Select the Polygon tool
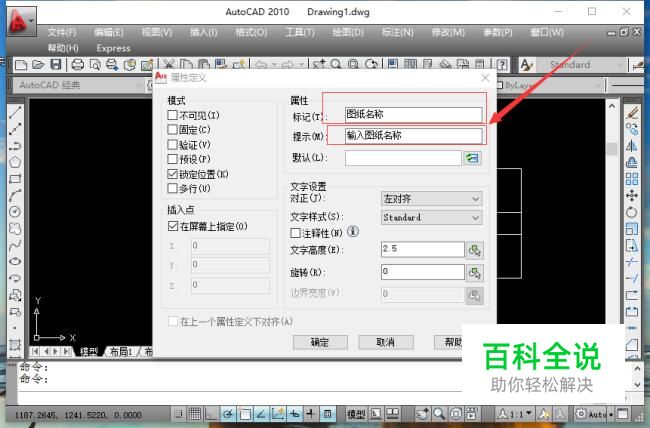 (x=15, y=162)
